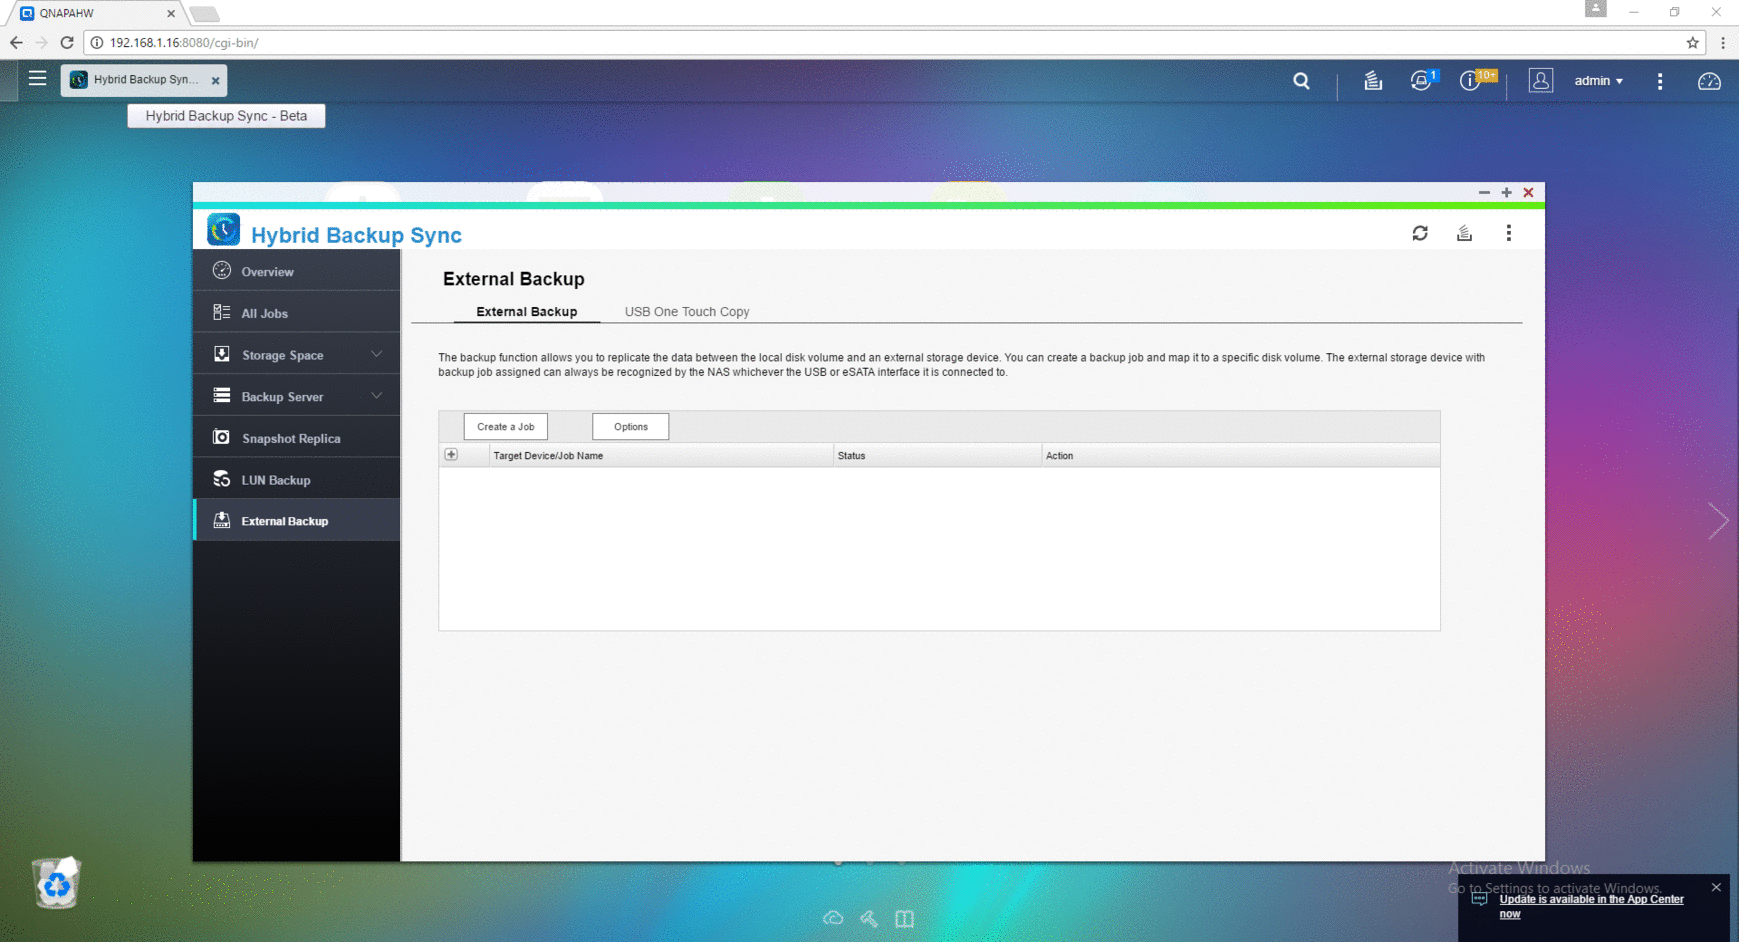Open Chrome menu vertical dots
The image size is (1739, 942).
1722,43
